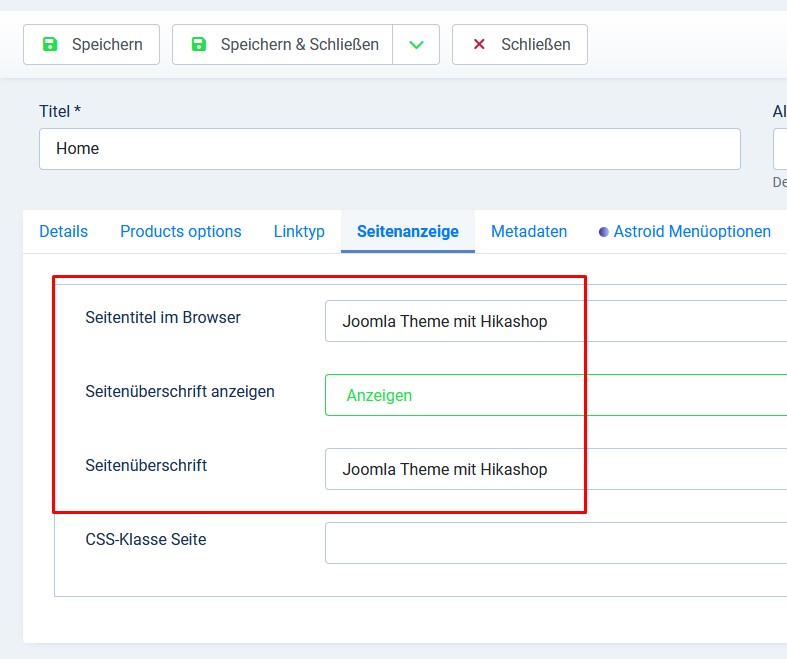This screenshot has height=659, width=787.
Task: Open the Seitenüberschrift anzeigen dropdown
Action: 556,395
